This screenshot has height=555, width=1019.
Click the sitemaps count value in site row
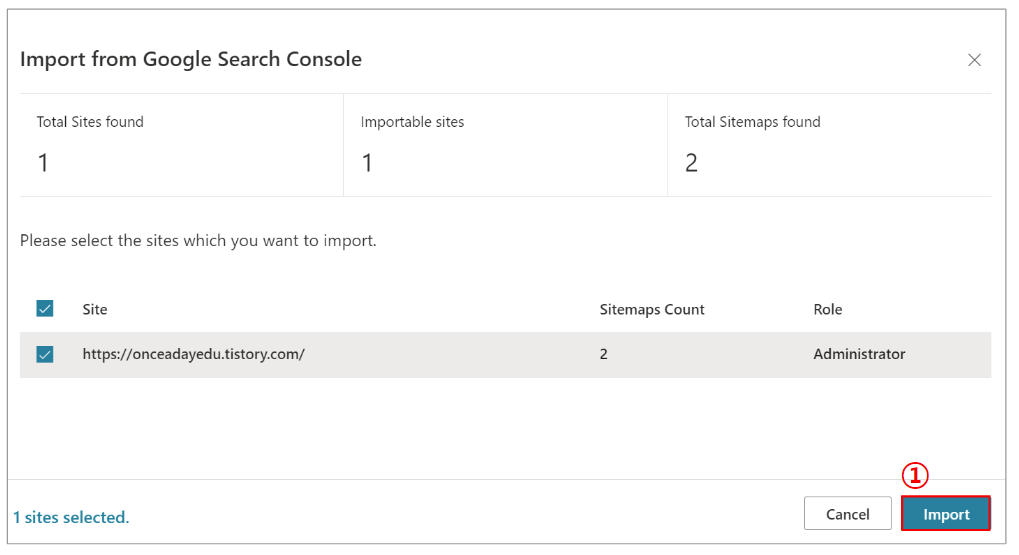pos(604,354)
